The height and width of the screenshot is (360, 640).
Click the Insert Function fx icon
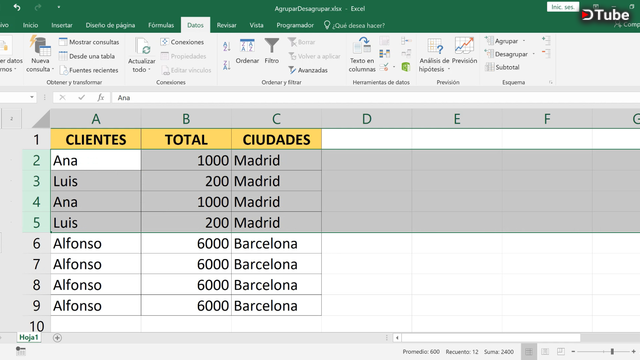[100, 98]
